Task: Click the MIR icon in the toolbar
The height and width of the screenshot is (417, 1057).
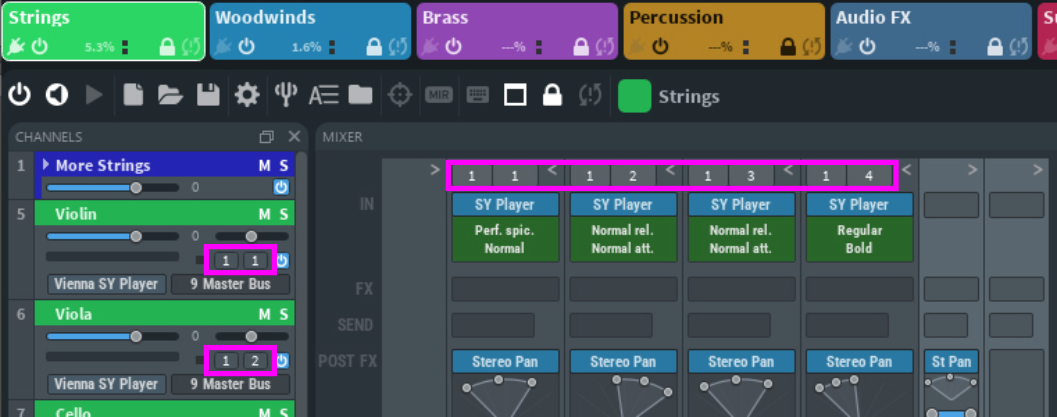Action: coord(438,95)
